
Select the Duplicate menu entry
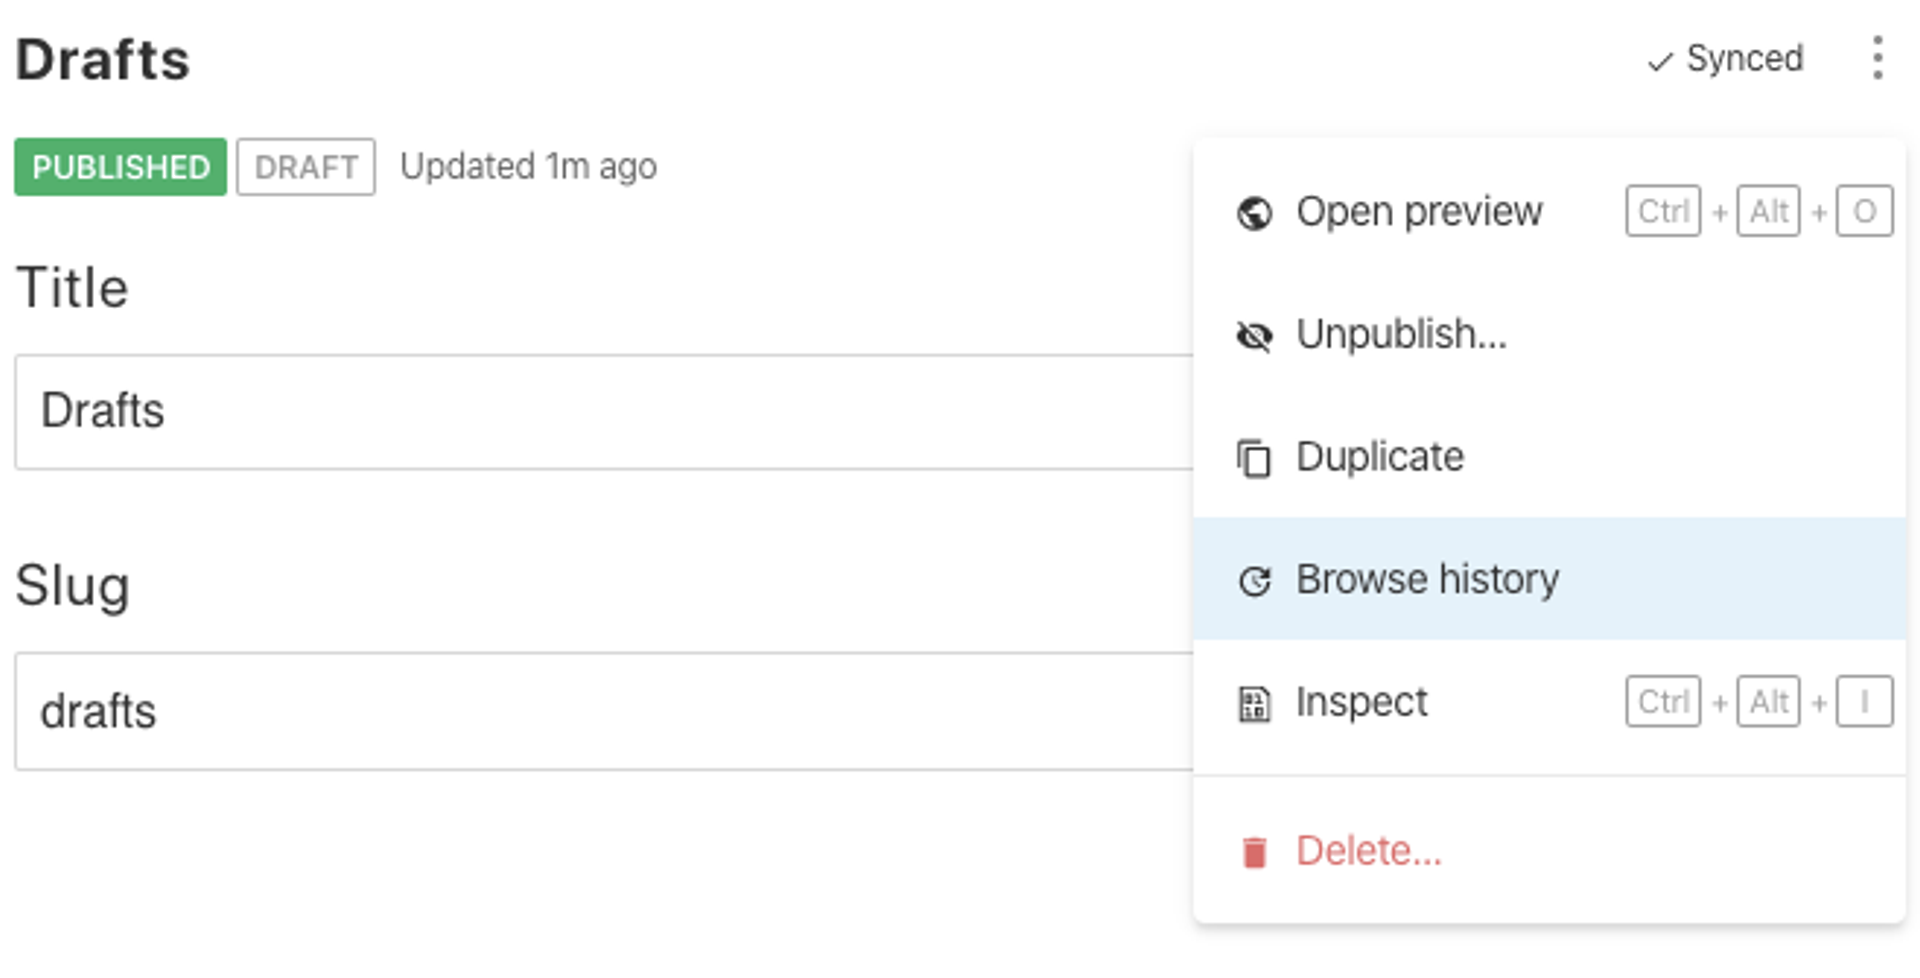pos(1380,457)
